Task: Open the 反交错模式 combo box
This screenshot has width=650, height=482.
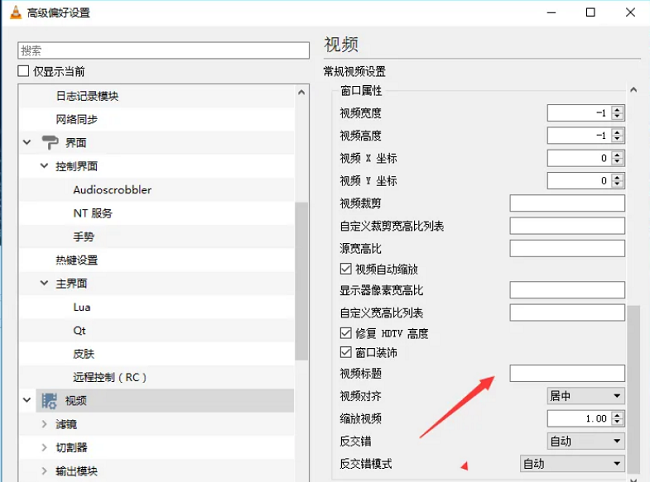Action: tap(572, 464)
